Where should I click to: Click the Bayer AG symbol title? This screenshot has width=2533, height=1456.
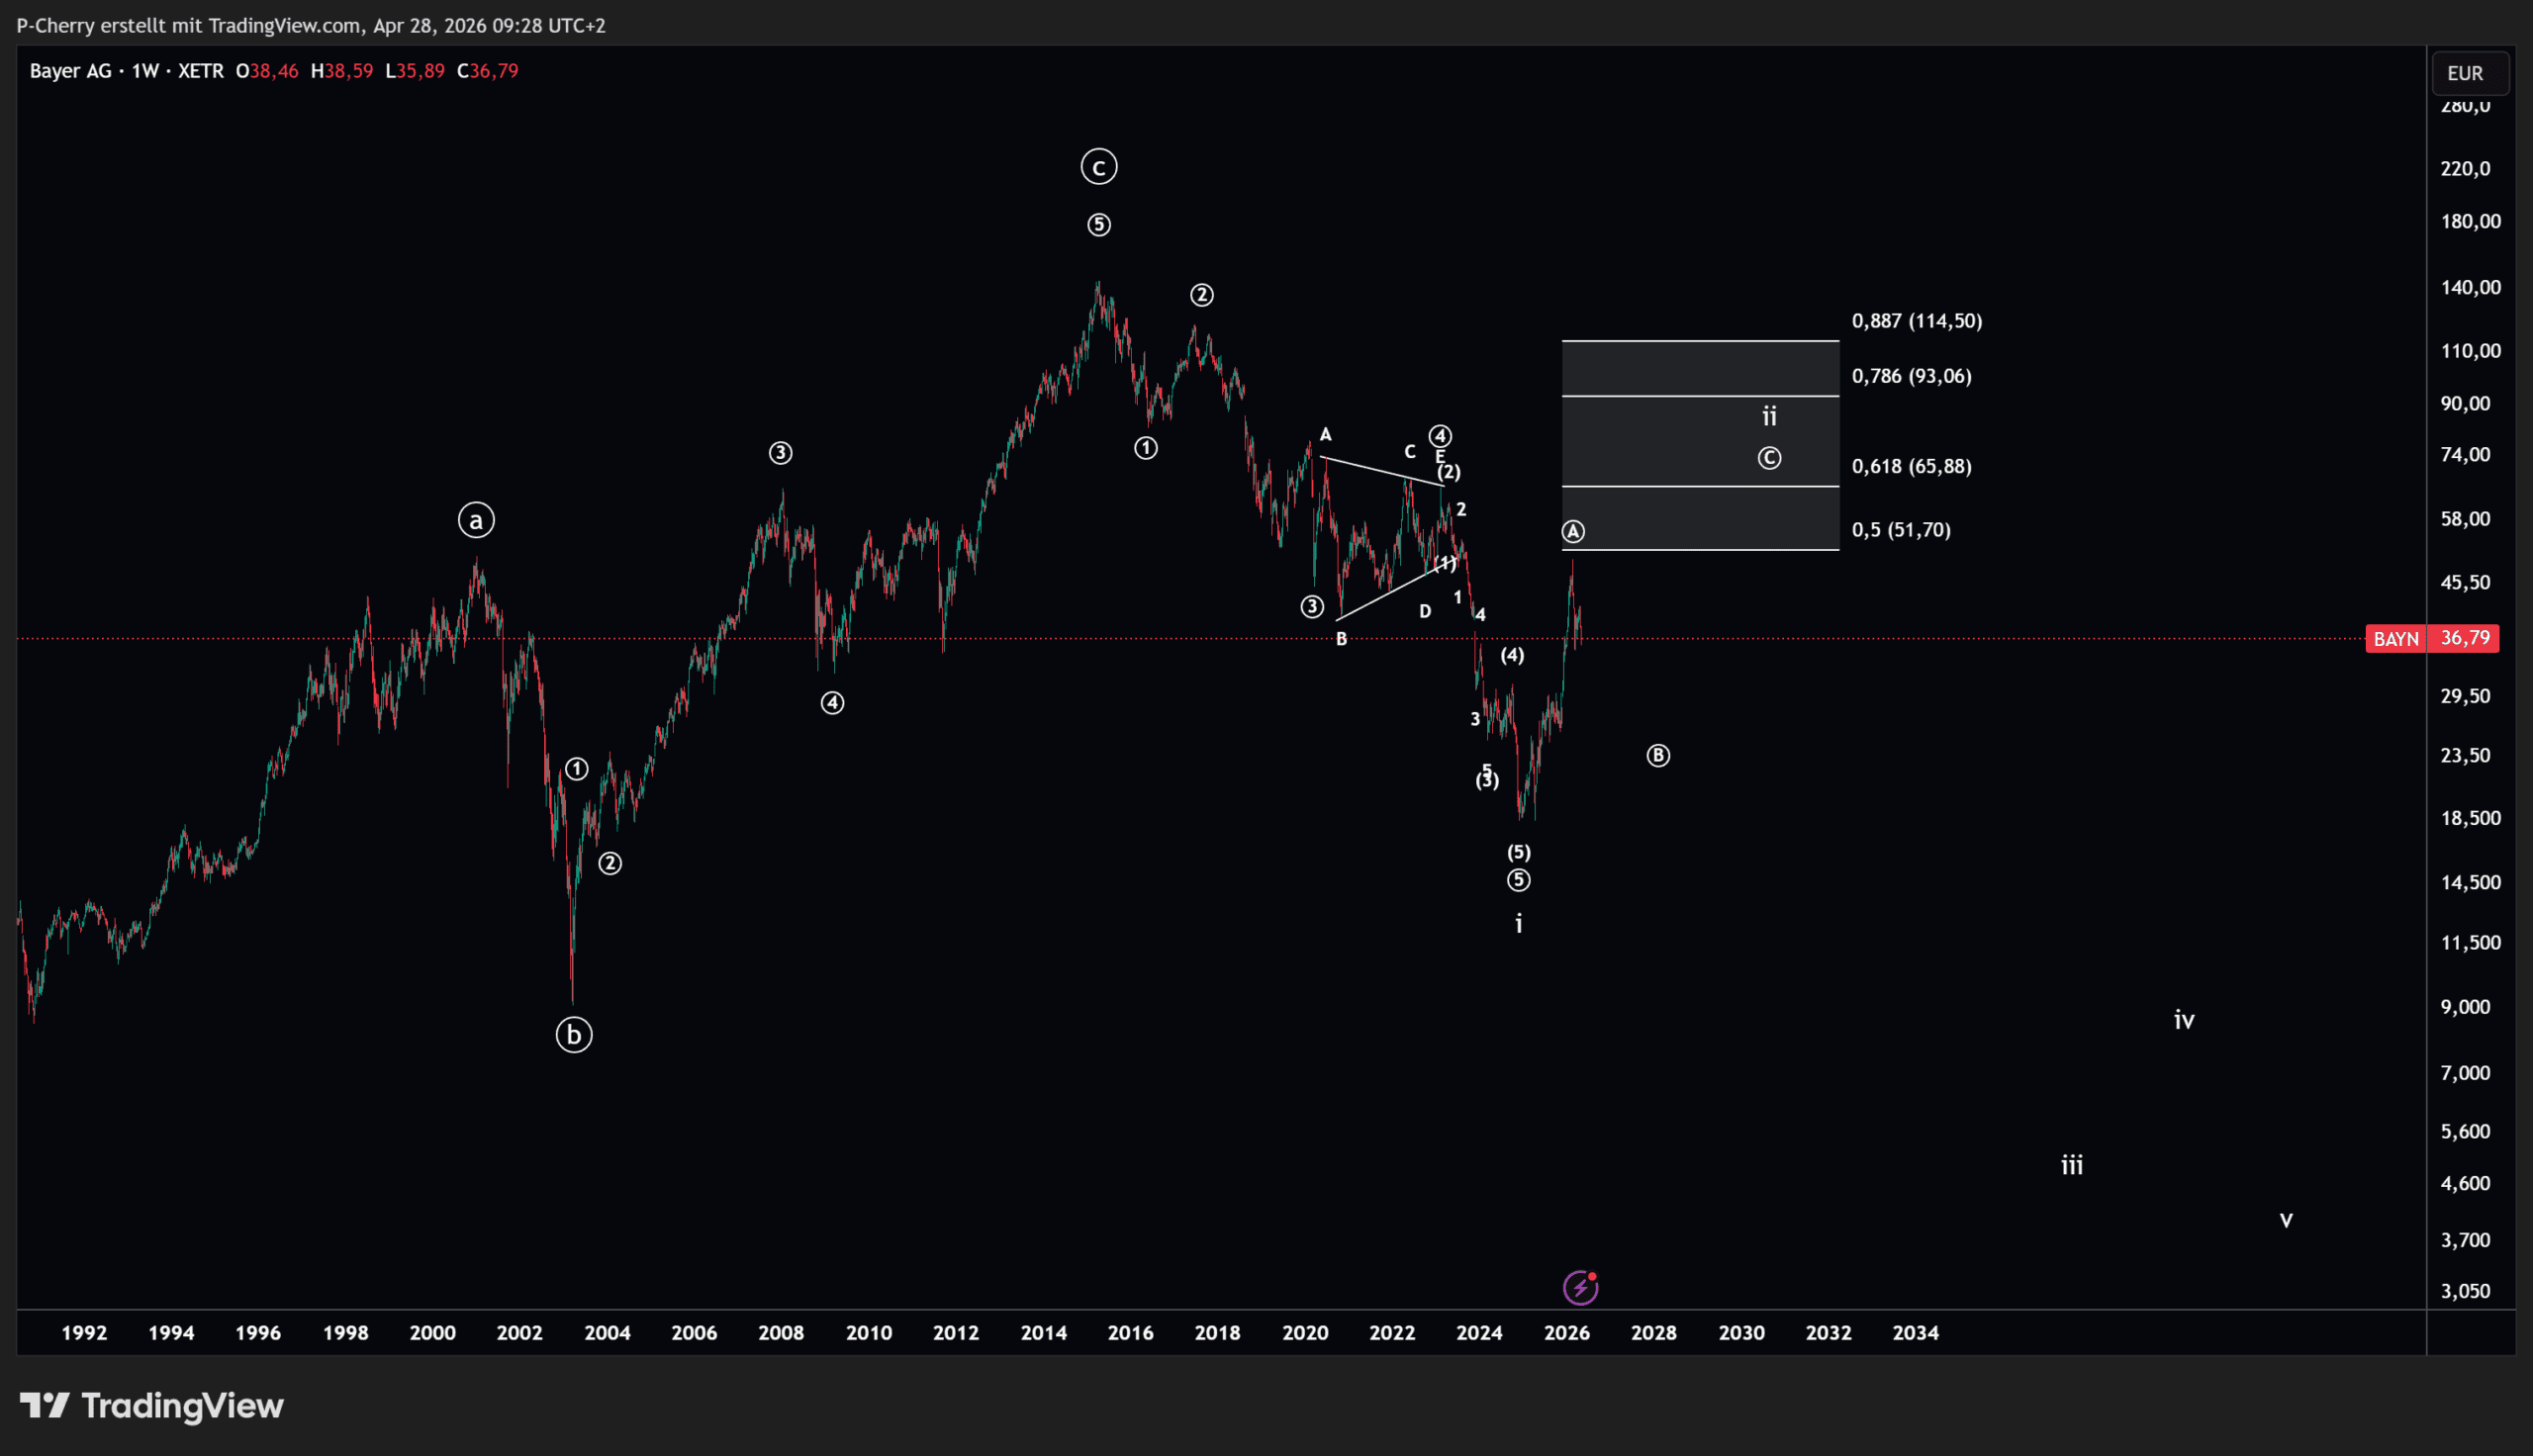tap(70, 71)
